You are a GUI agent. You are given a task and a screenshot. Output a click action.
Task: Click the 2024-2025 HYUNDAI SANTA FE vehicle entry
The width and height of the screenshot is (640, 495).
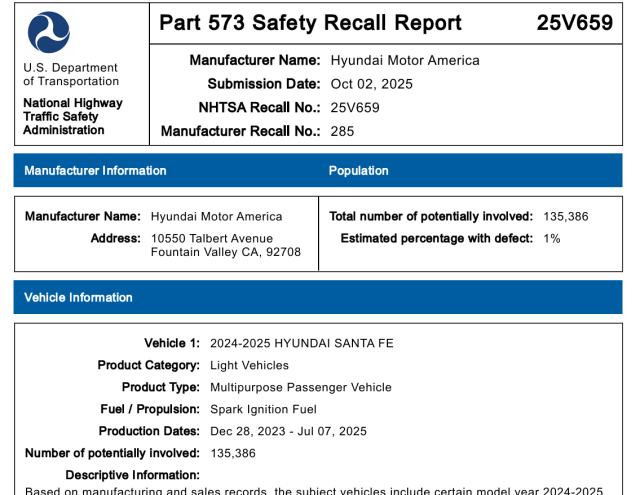(302, 343)
